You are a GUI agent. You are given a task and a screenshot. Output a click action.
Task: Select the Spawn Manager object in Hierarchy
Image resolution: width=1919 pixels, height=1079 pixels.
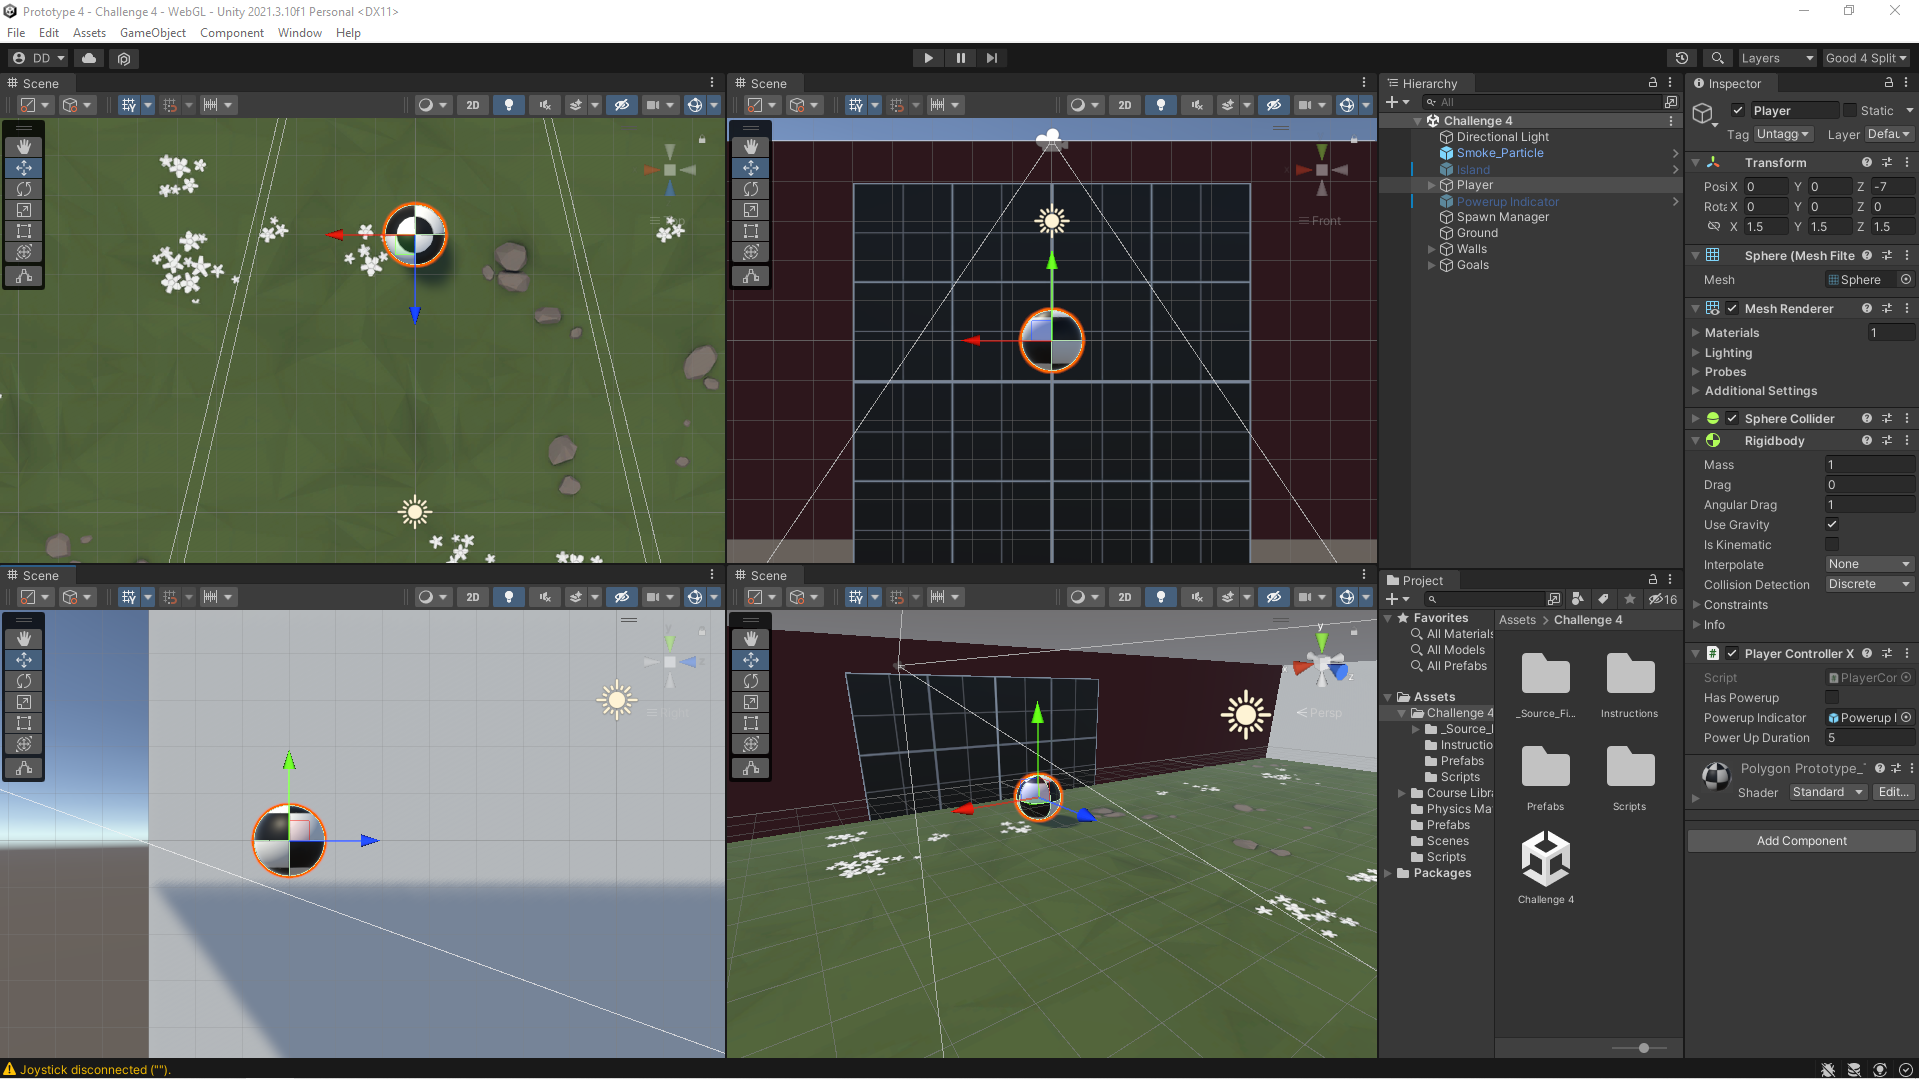1502,217
